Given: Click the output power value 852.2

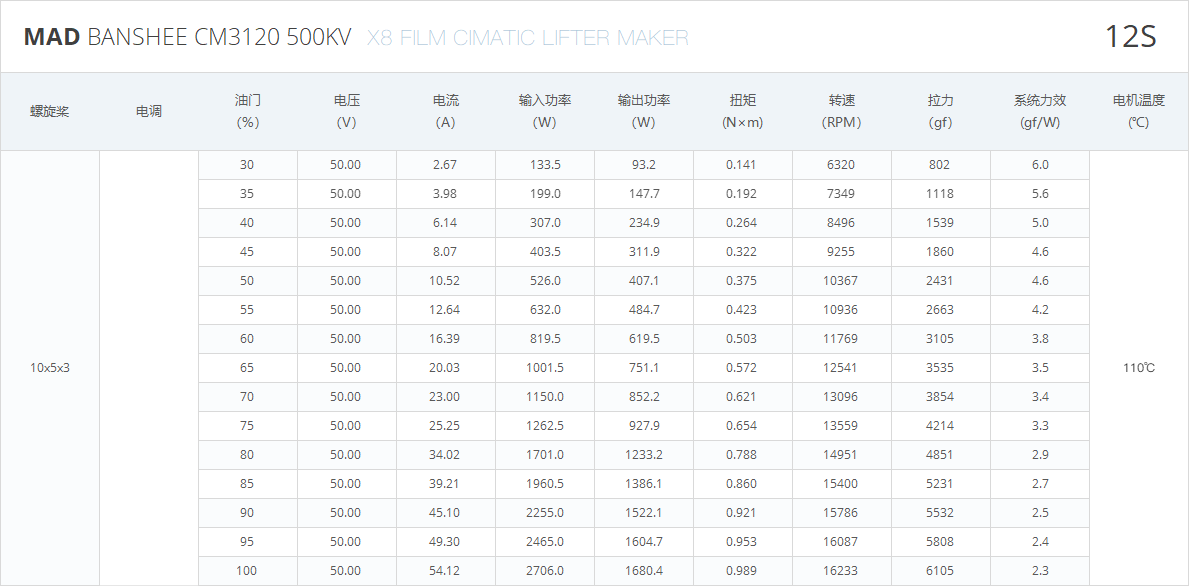Looking at the screenshot, I should tap(644, 396).
